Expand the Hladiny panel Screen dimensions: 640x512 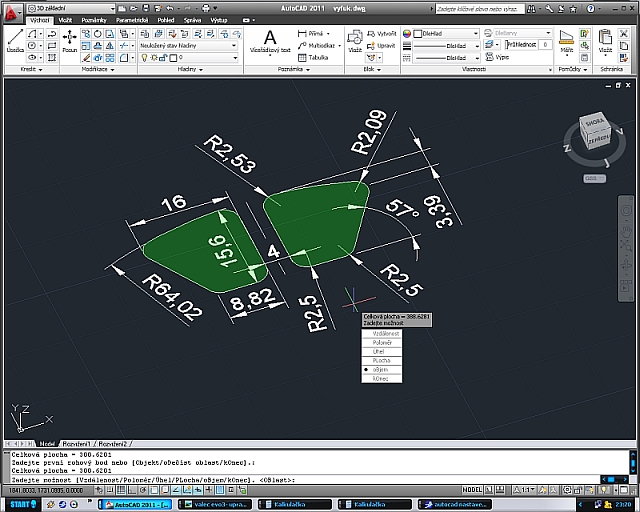pyautogui.click(x=191, y=69)
